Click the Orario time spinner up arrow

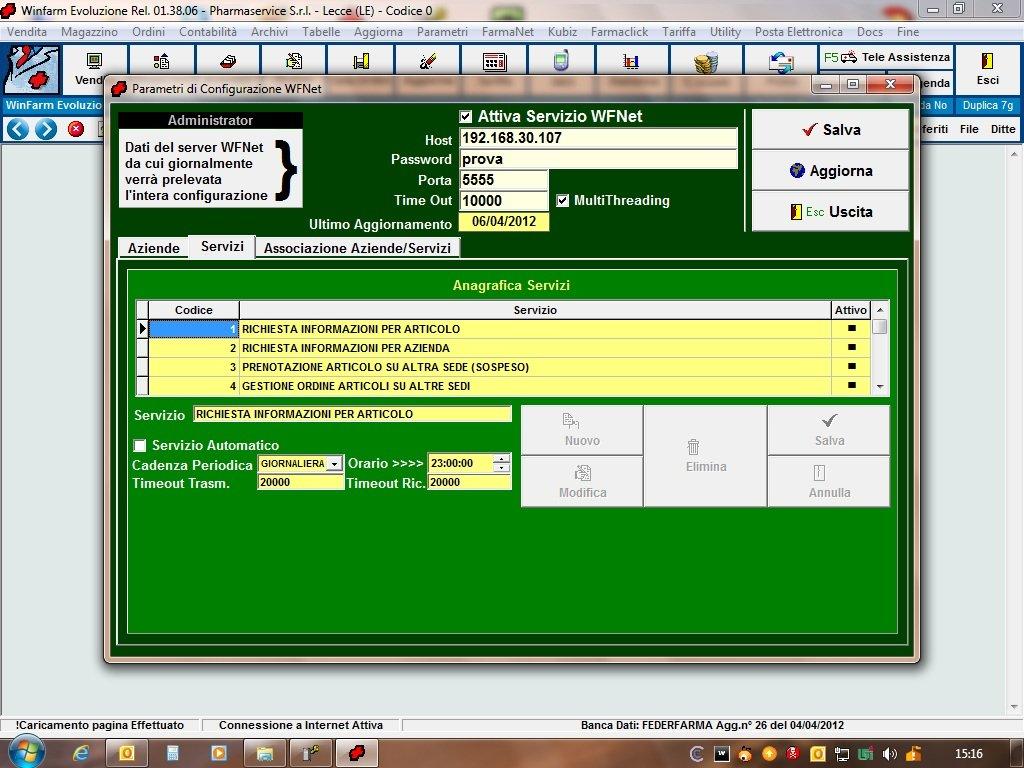coord(502,459)
